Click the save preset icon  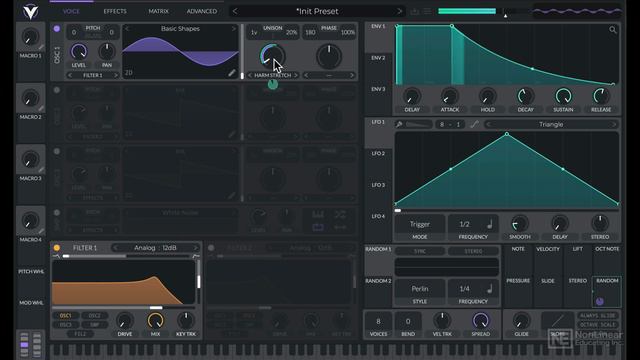[414, 11]
